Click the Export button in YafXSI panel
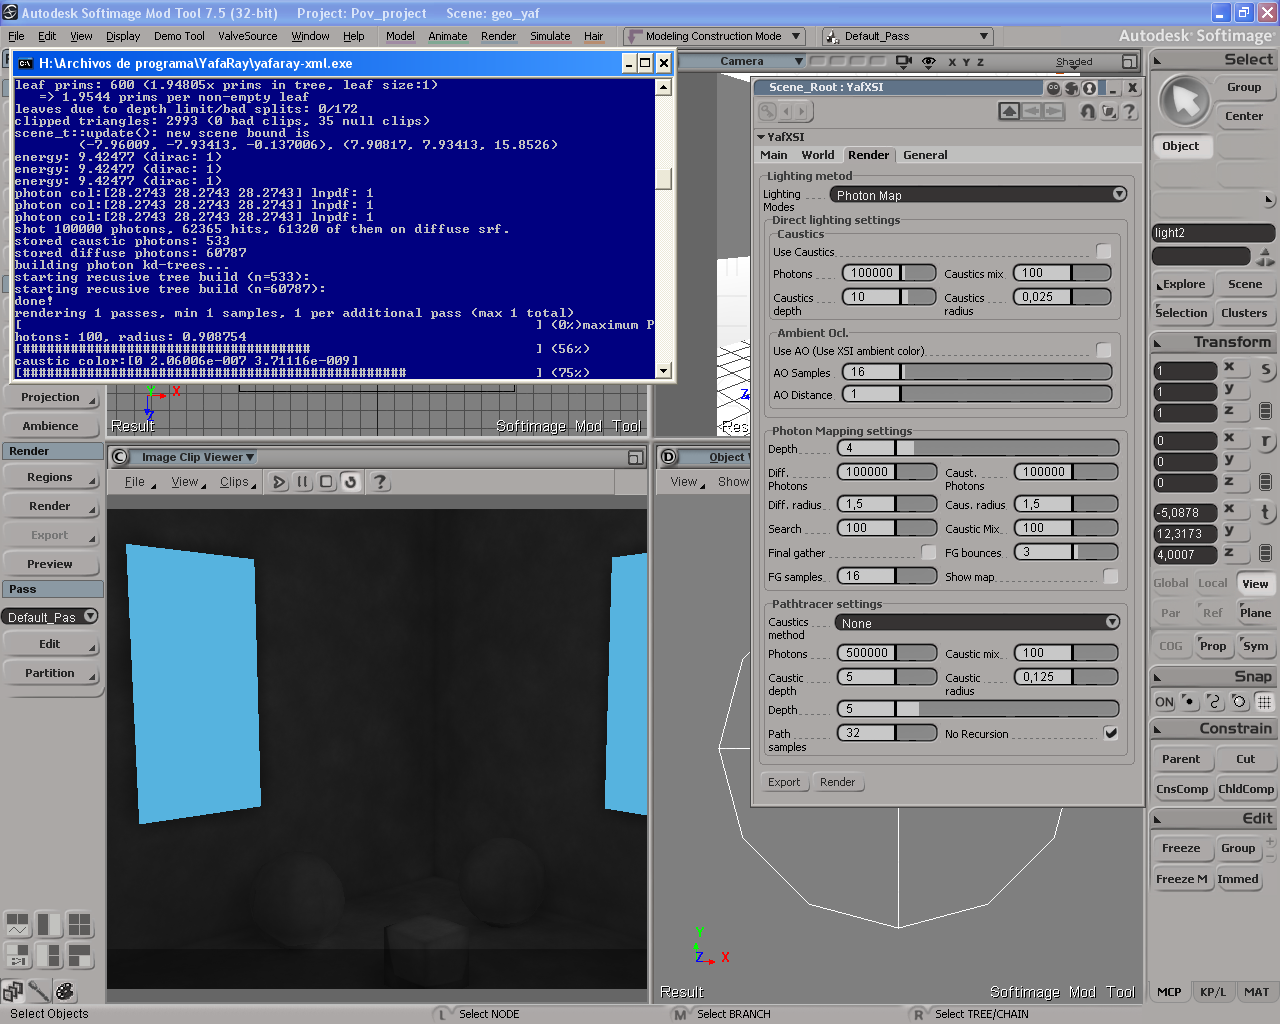Viewport: 1280px width, 1024px height. pos(784,782)
